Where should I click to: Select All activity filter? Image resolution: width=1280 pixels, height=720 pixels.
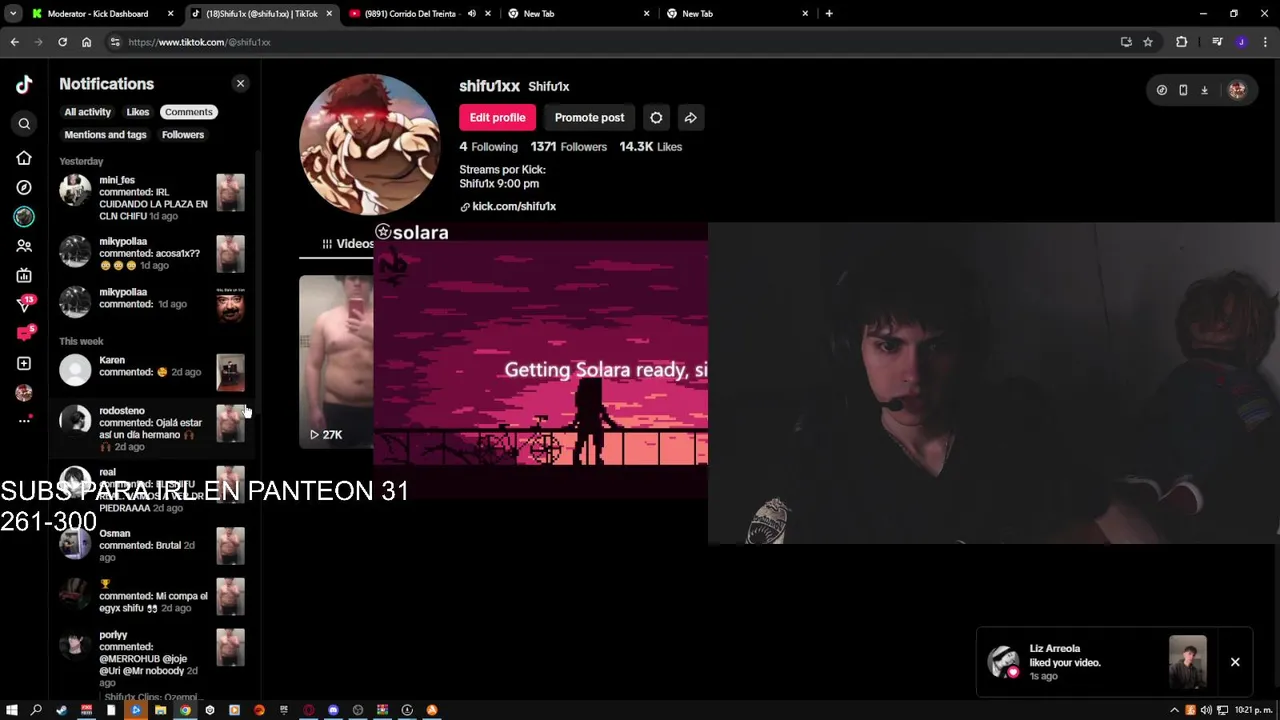[x=88, y=112]
